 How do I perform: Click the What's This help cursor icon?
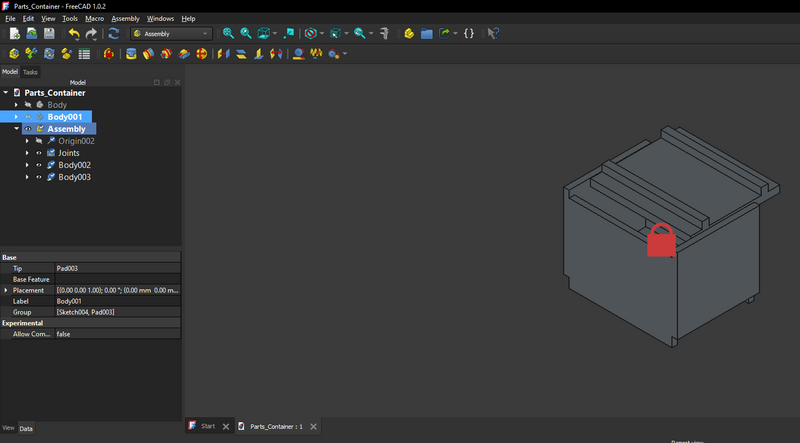coord(493,33)
